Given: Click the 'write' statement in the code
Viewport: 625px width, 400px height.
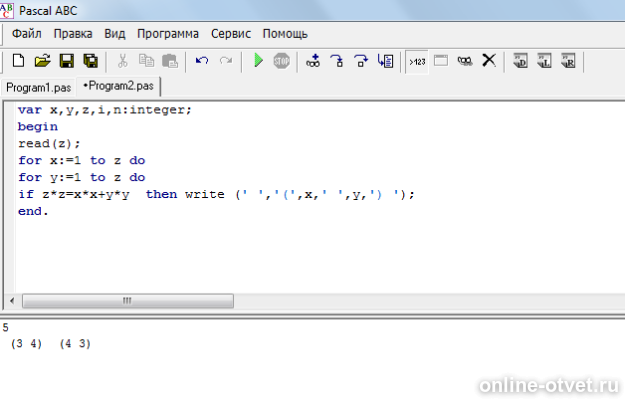Looking at the screenshot, I should [204, 194].
